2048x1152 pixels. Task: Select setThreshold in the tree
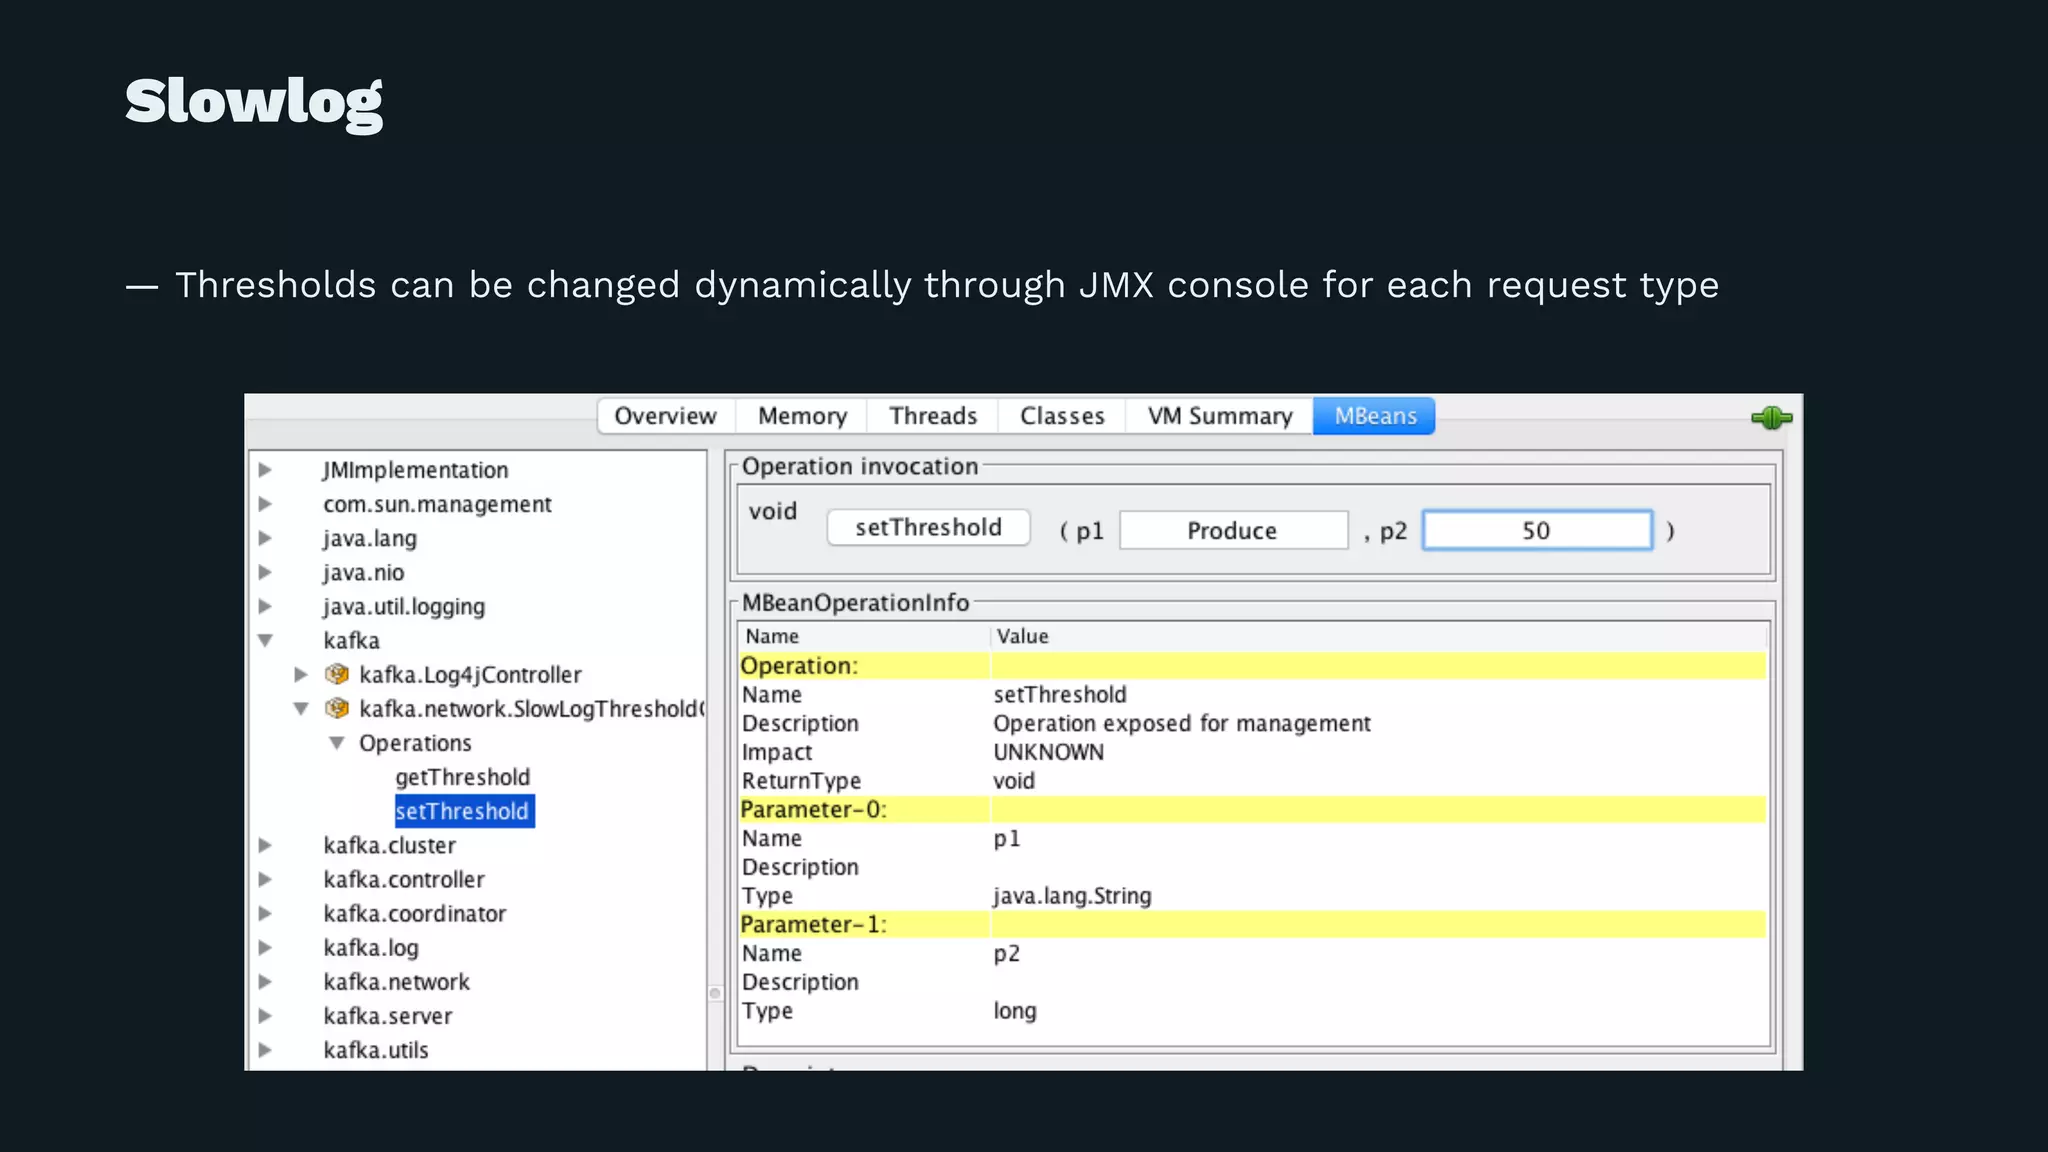[x=464, y=811]
